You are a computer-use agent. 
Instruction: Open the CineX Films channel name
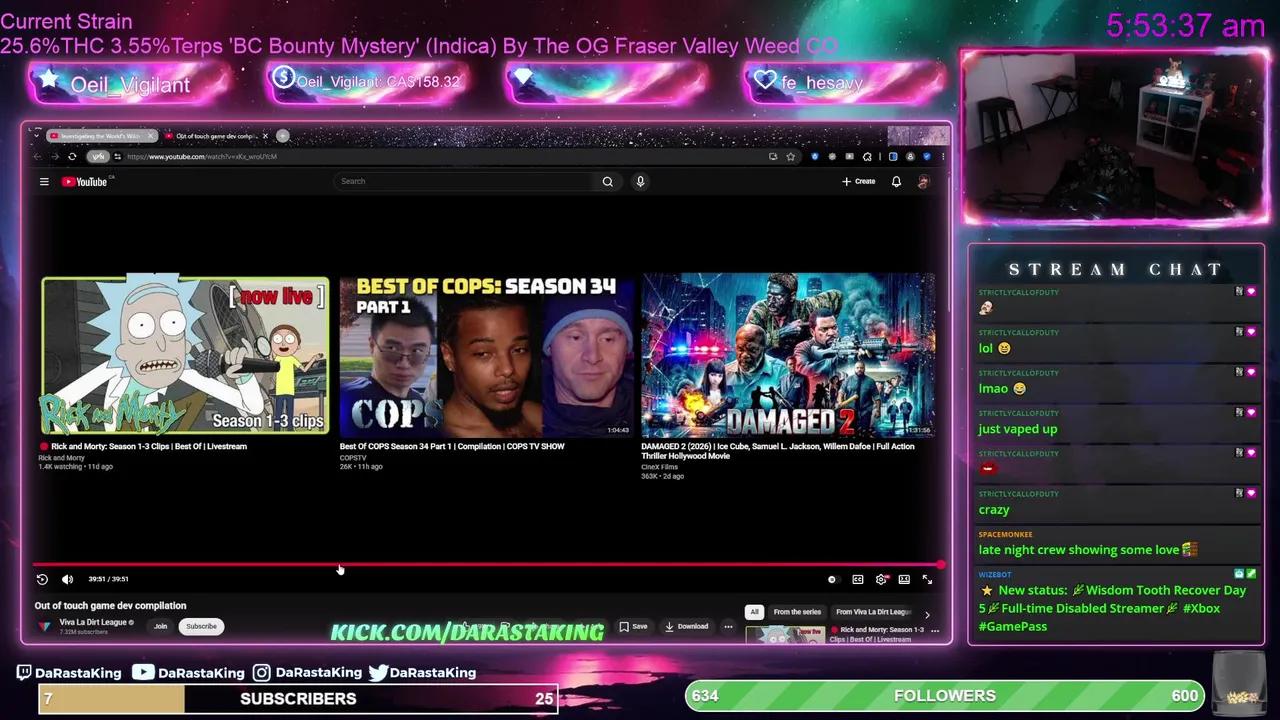pos(659,467)
